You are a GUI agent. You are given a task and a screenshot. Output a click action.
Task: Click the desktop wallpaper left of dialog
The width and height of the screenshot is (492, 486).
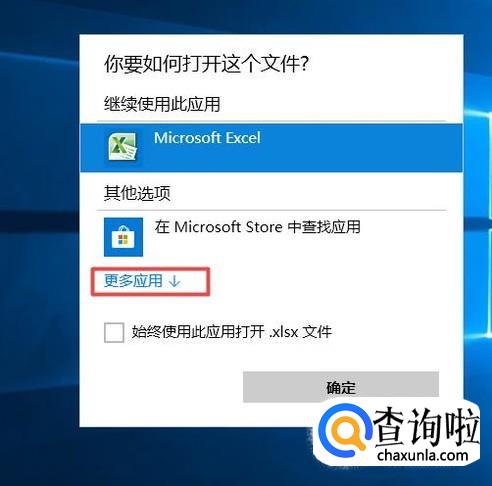tap(39, 233)
